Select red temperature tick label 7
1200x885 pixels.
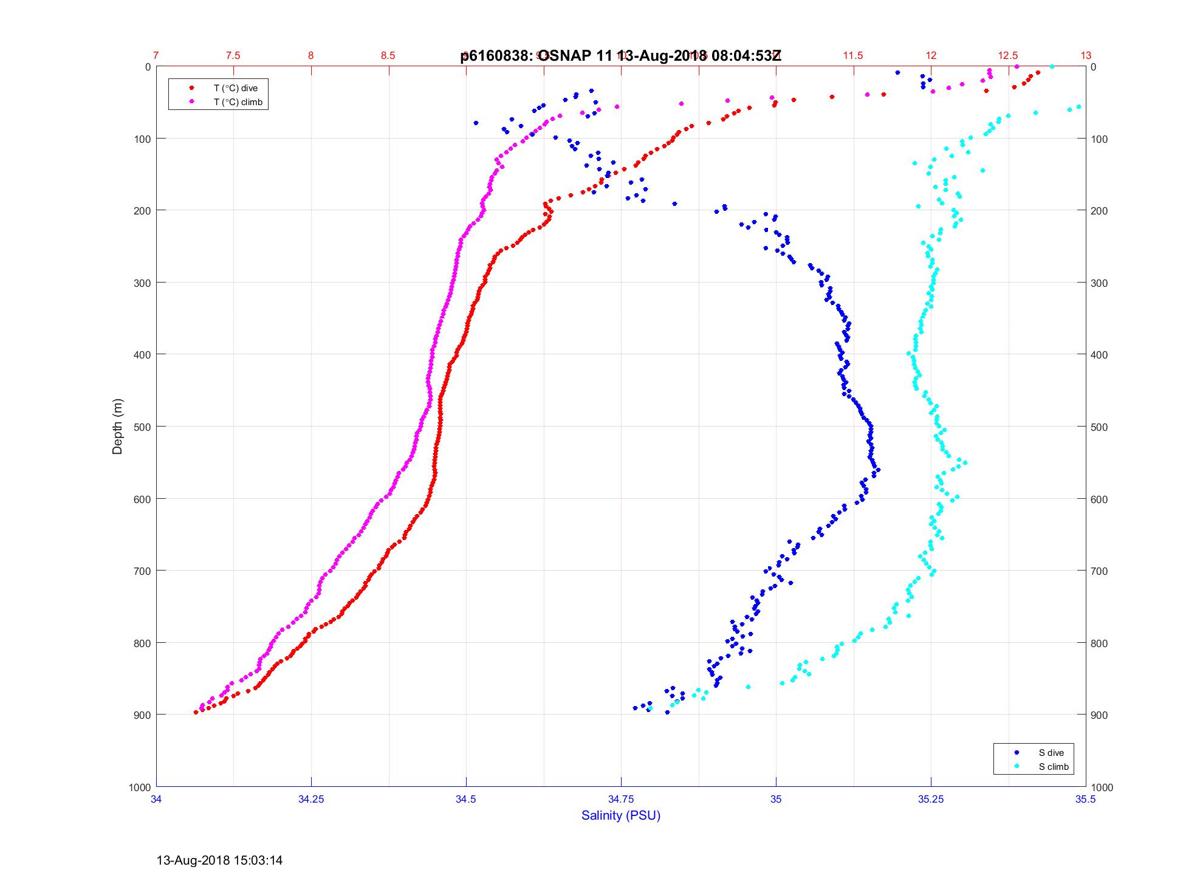coord(157,55)
